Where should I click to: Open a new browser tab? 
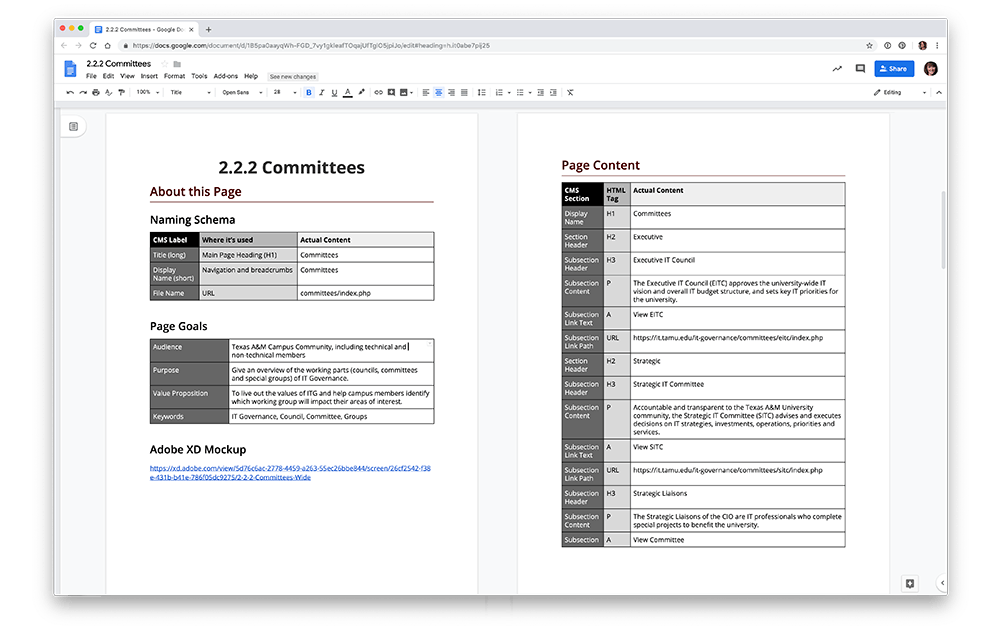point(208,29)
